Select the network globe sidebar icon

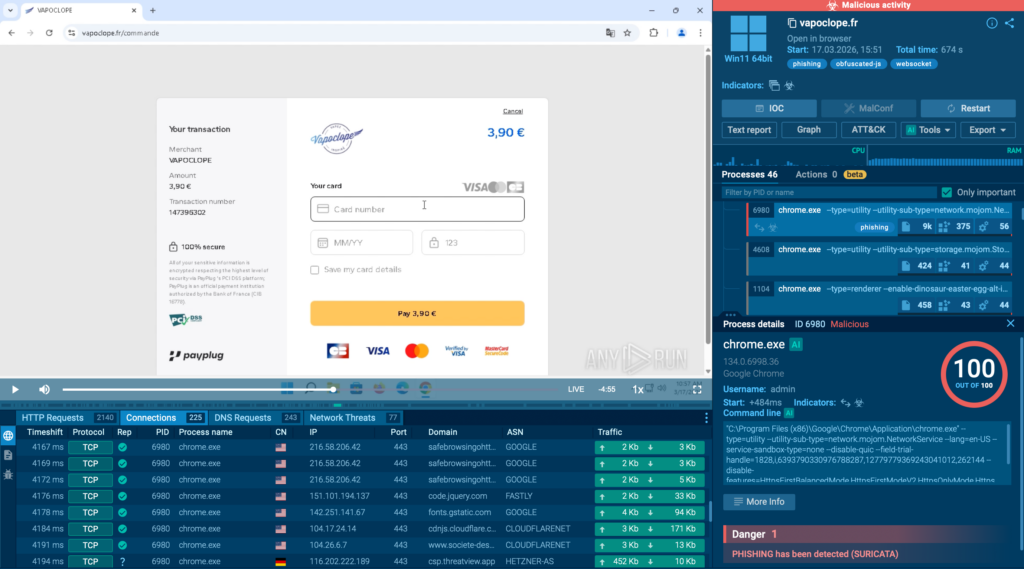click(x=8, y=436)
